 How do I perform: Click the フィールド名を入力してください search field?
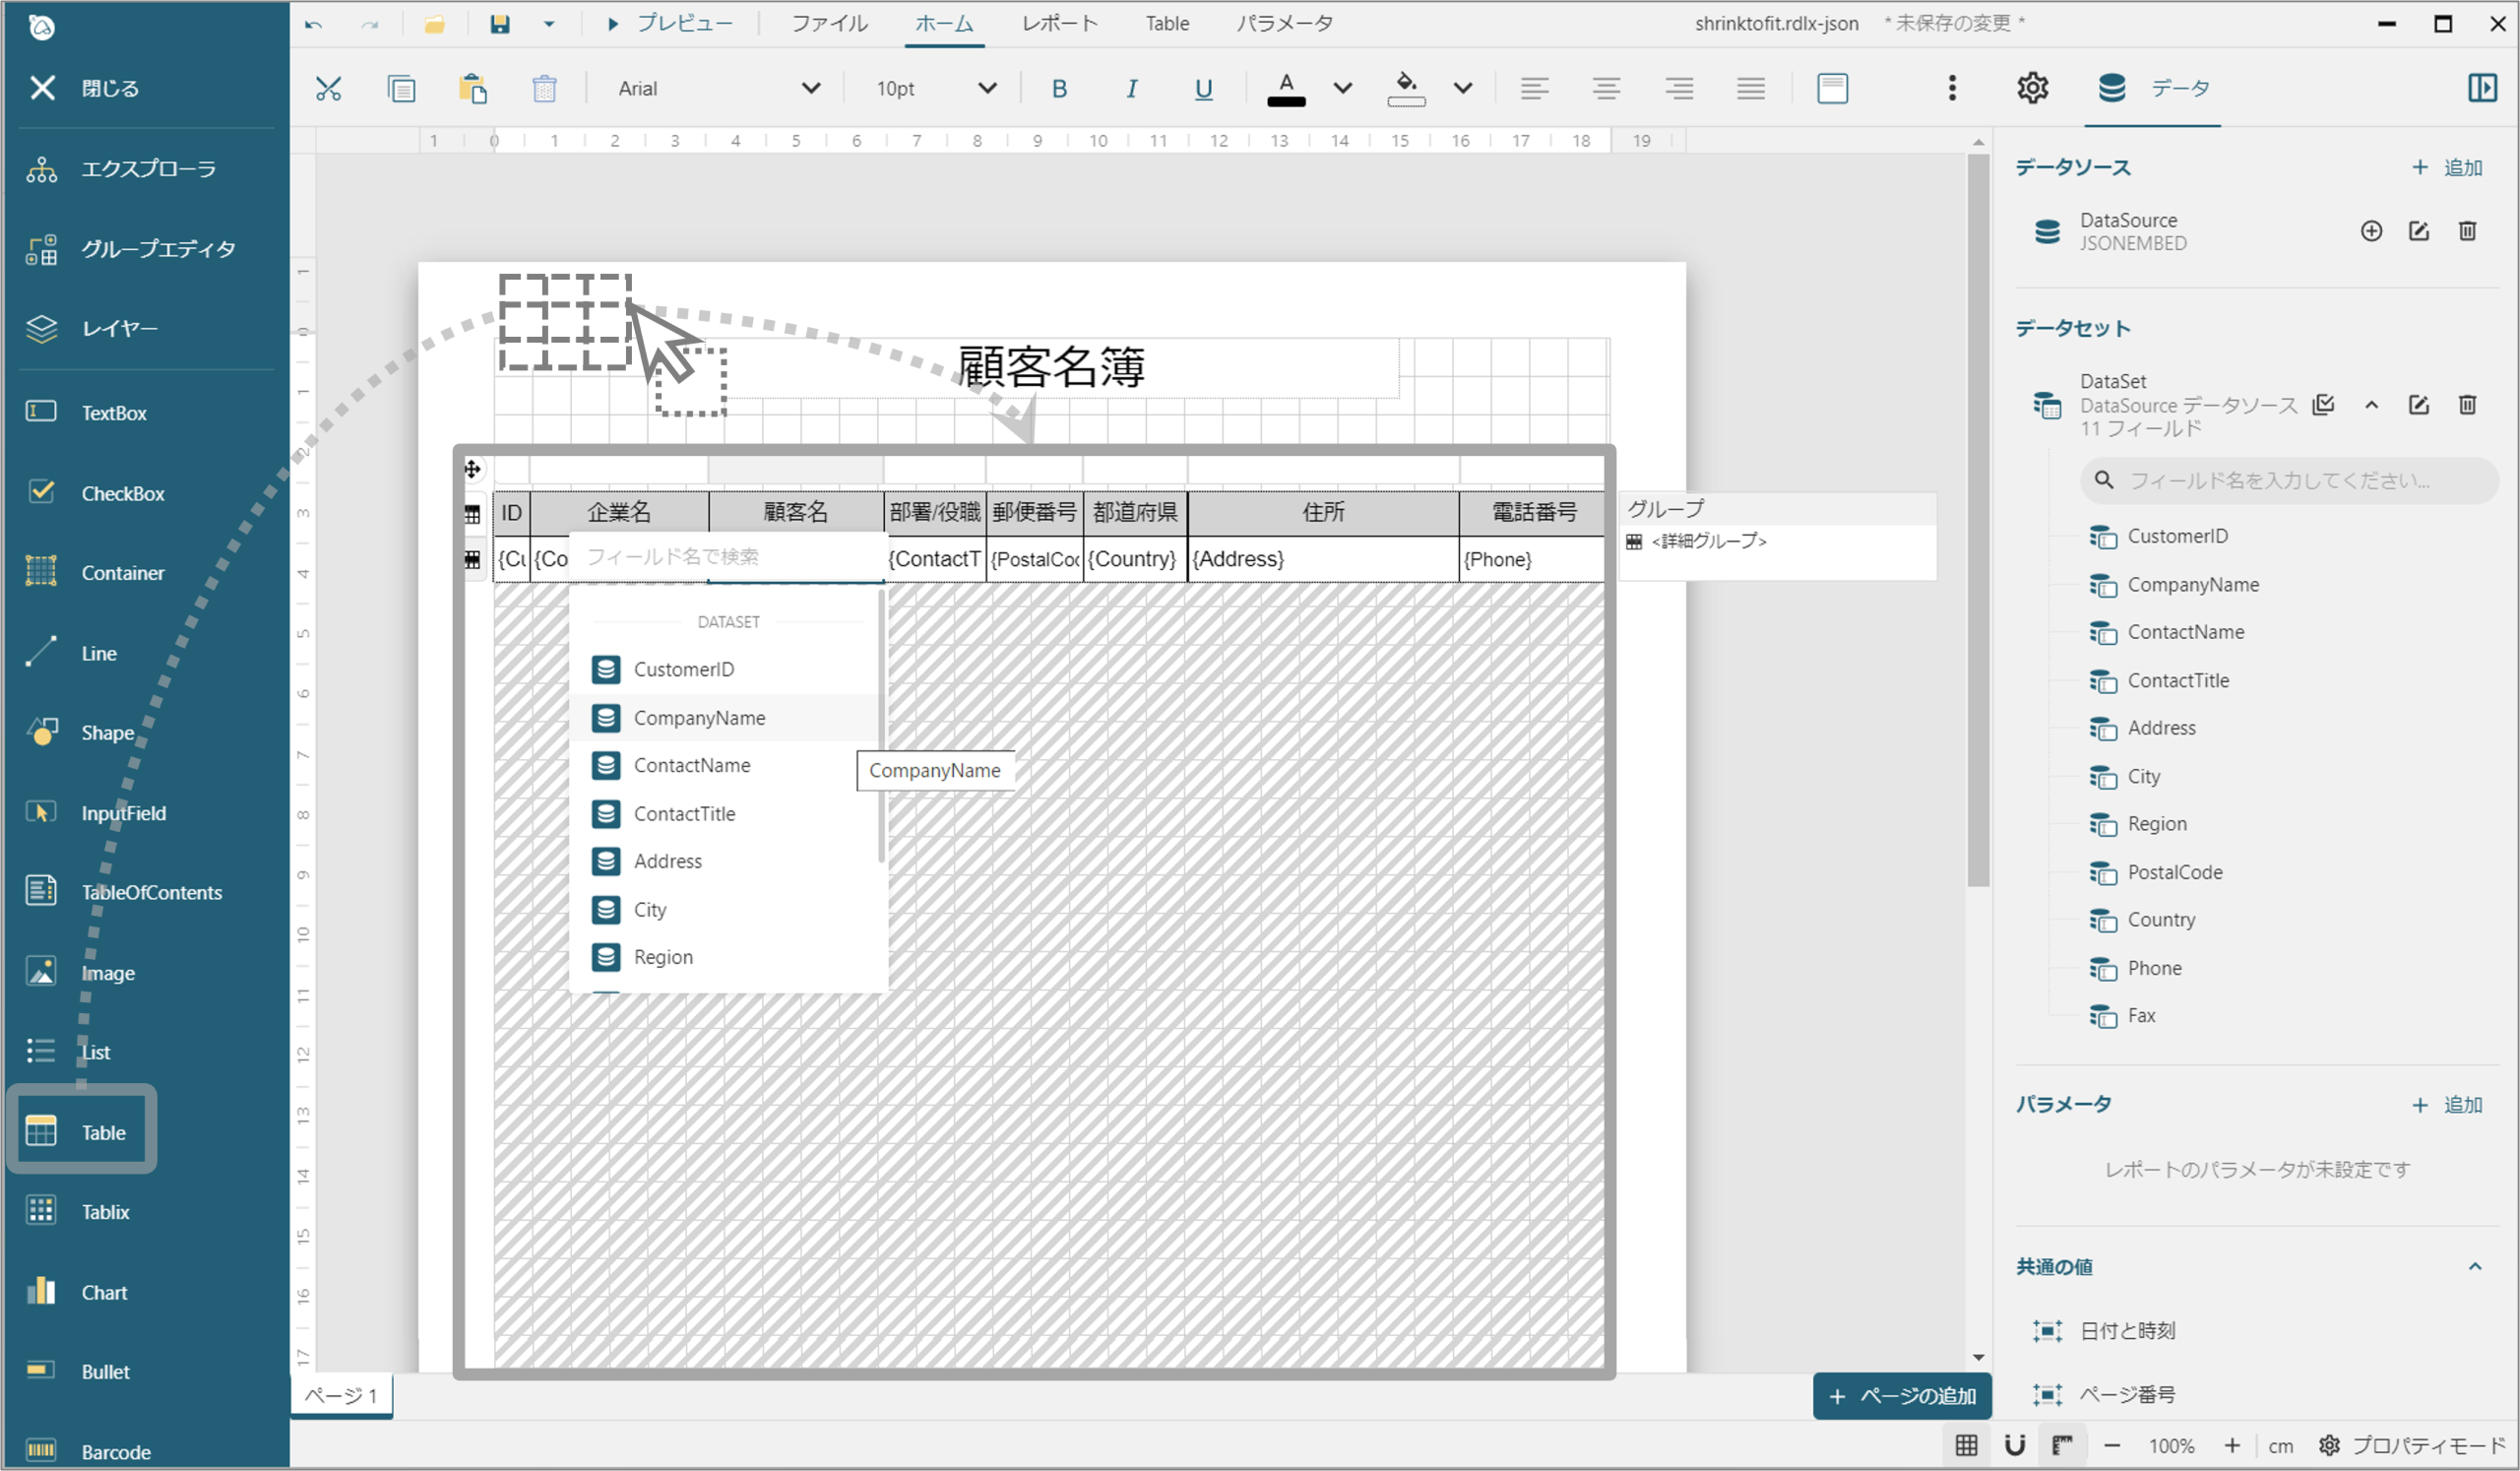[2290, 481]
